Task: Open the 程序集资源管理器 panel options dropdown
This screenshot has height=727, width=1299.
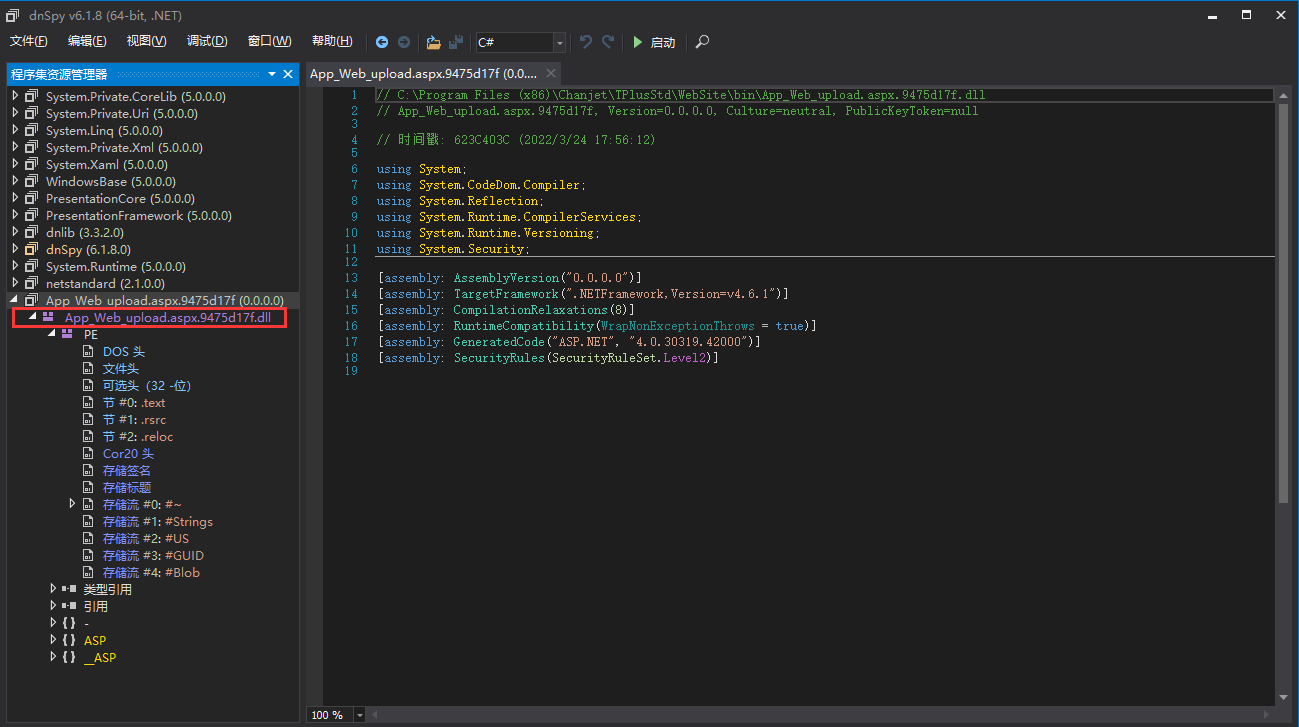Action: pos(272,75)
